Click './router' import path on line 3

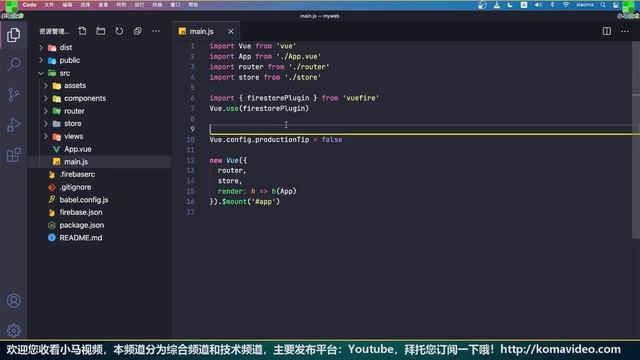pos(309,67)
